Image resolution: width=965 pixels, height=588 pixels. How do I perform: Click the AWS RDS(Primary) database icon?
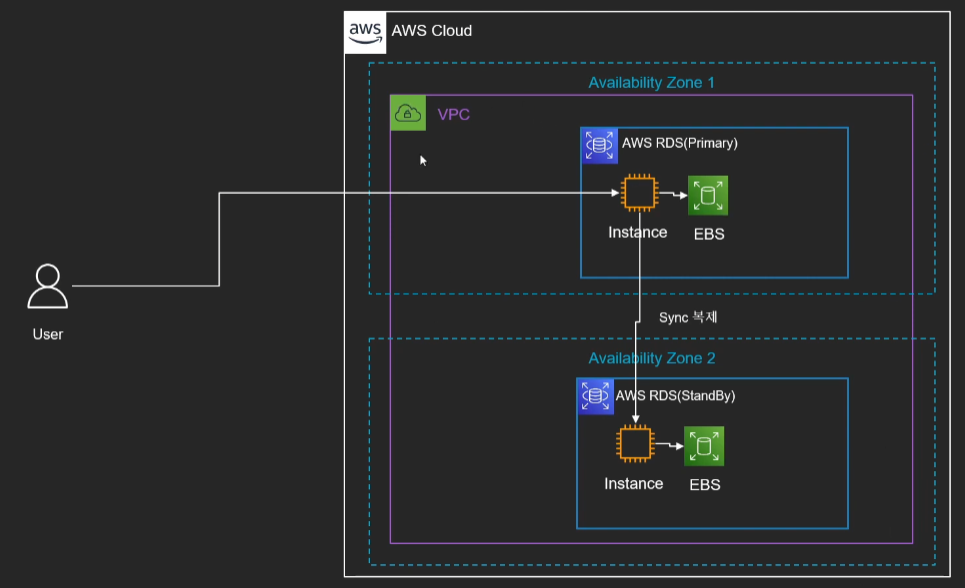[599, 145]
